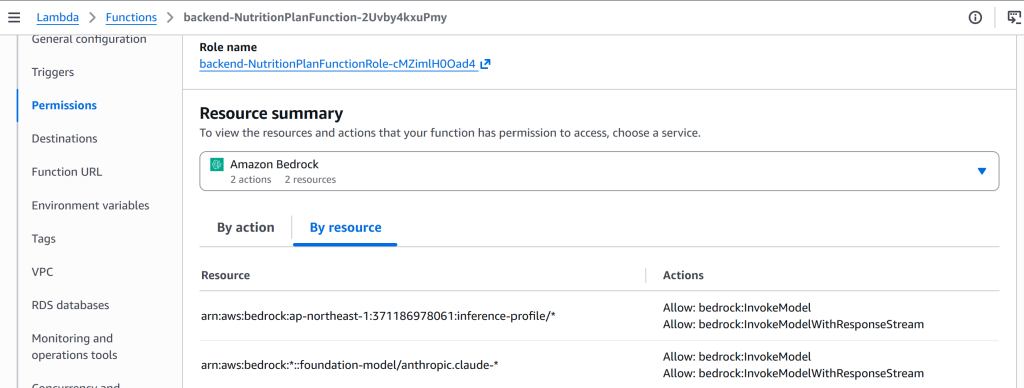Image resolution: width=1024 pixels, height=388 pixels.
Task: Select the By resource tab
Action: (x=345, y=228)
